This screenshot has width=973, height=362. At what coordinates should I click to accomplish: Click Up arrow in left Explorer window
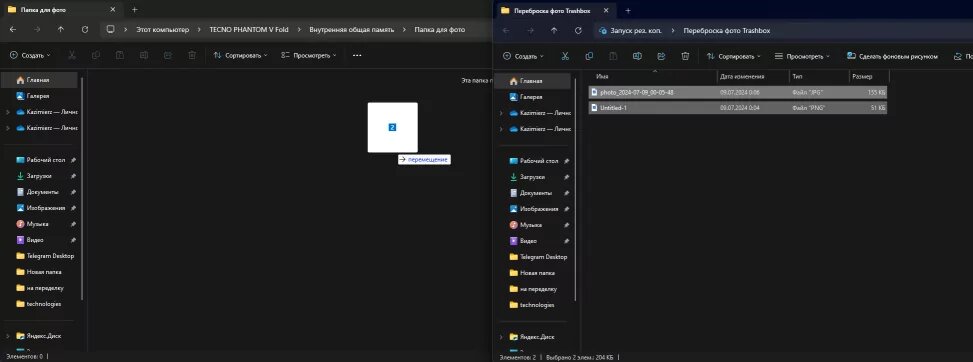(x=60, y=30)
